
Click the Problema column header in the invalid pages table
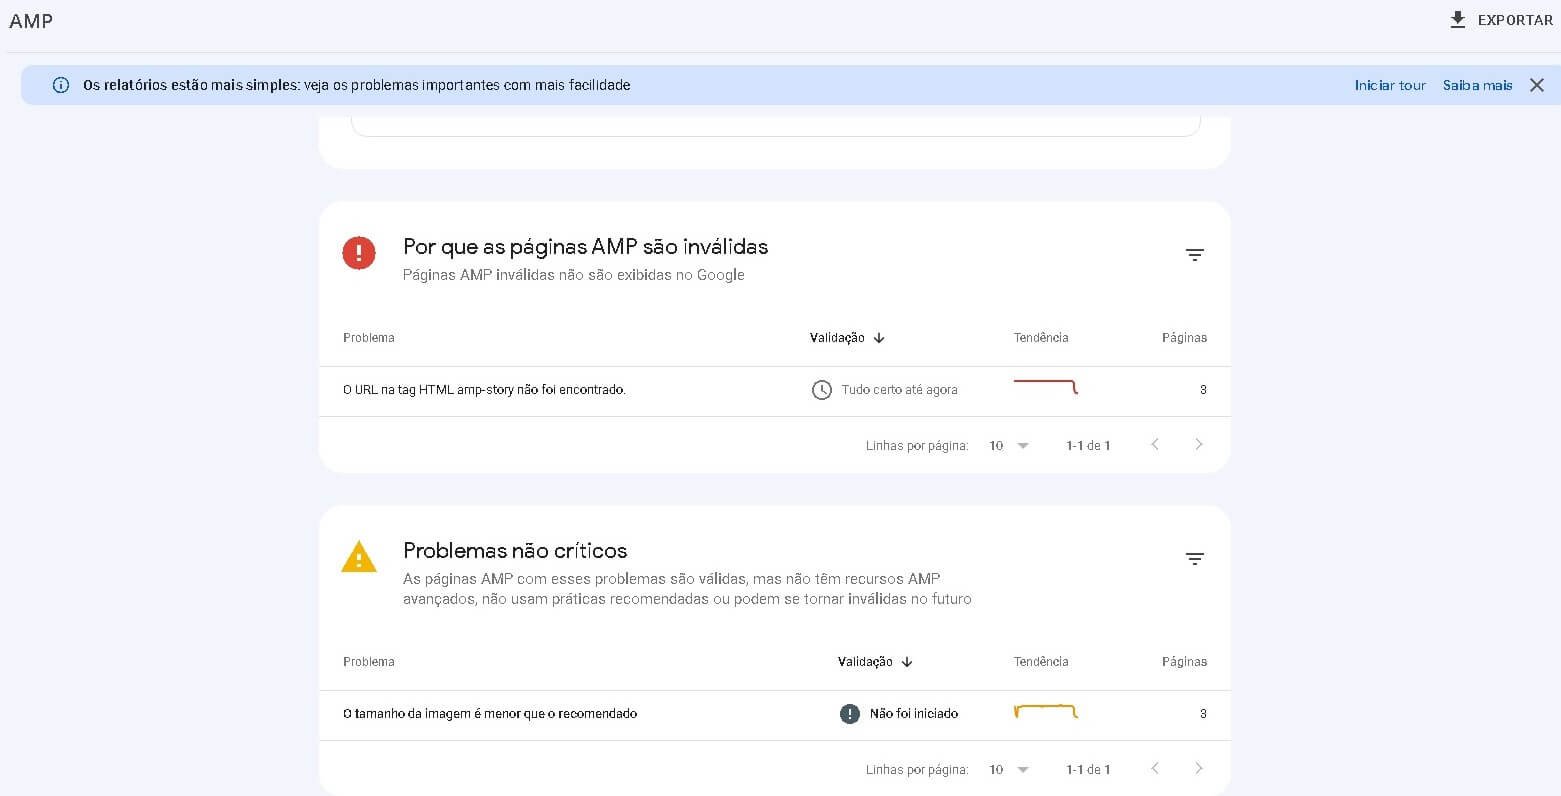point(369,338)
